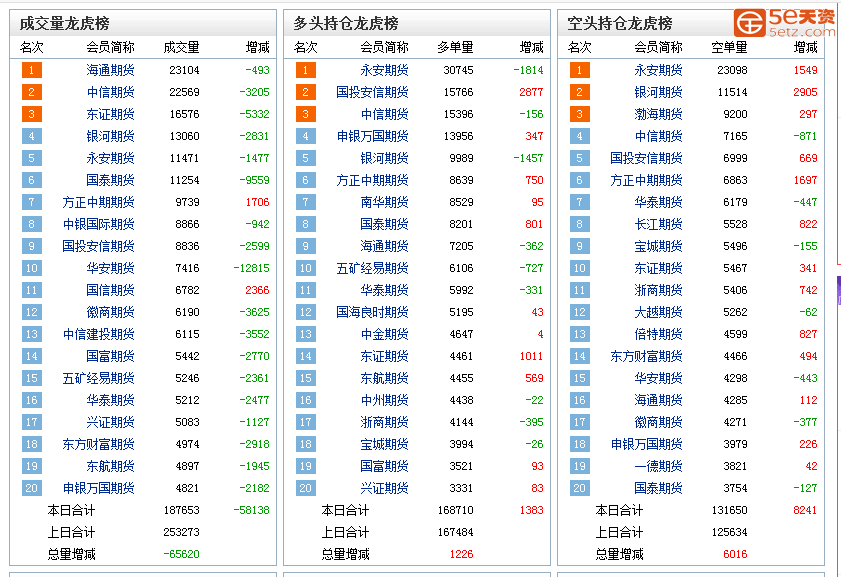The image size is (841, 577).
Task: Open 兴证期货 link in 成交量龙虎榜
Action: coord(110,422)
